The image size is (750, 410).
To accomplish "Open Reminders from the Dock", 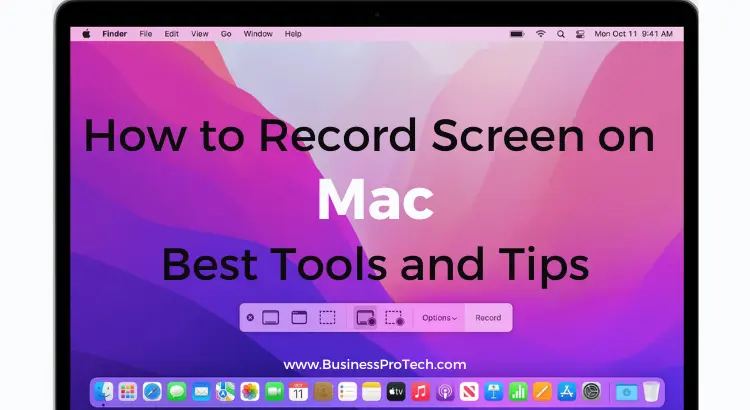I will click(347, 392).
